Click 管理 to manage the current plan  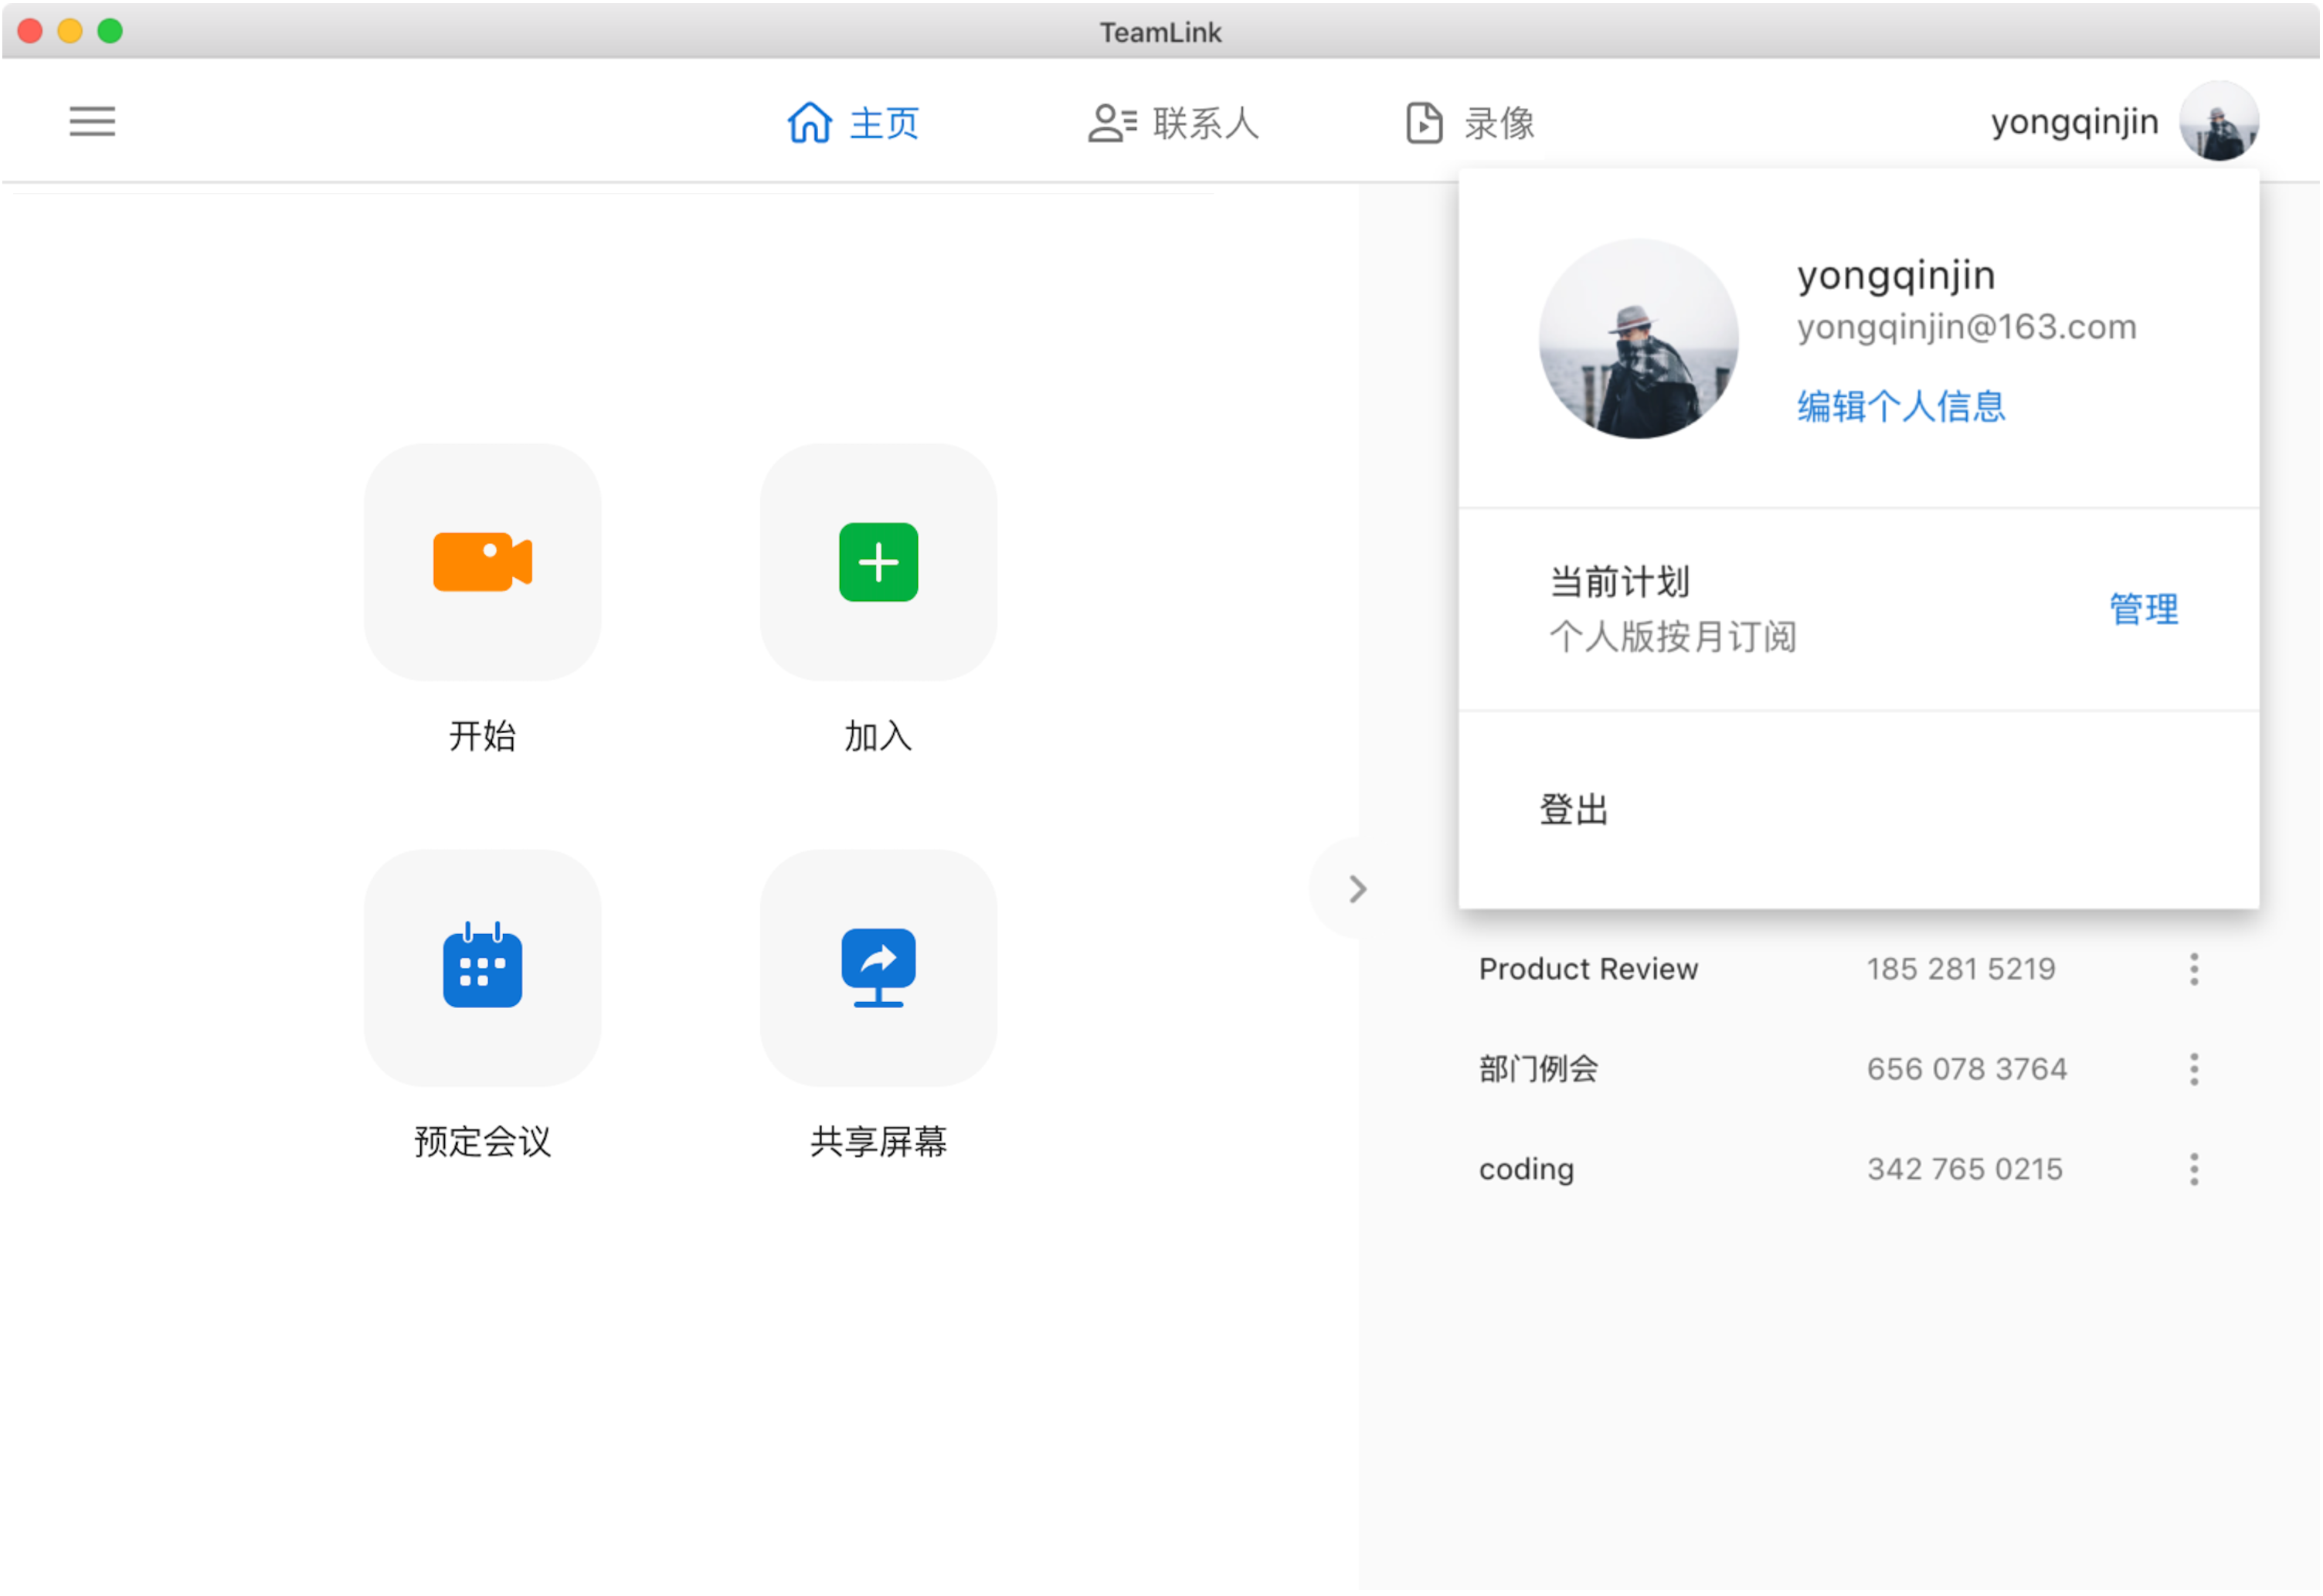(x=2143, y=609)
